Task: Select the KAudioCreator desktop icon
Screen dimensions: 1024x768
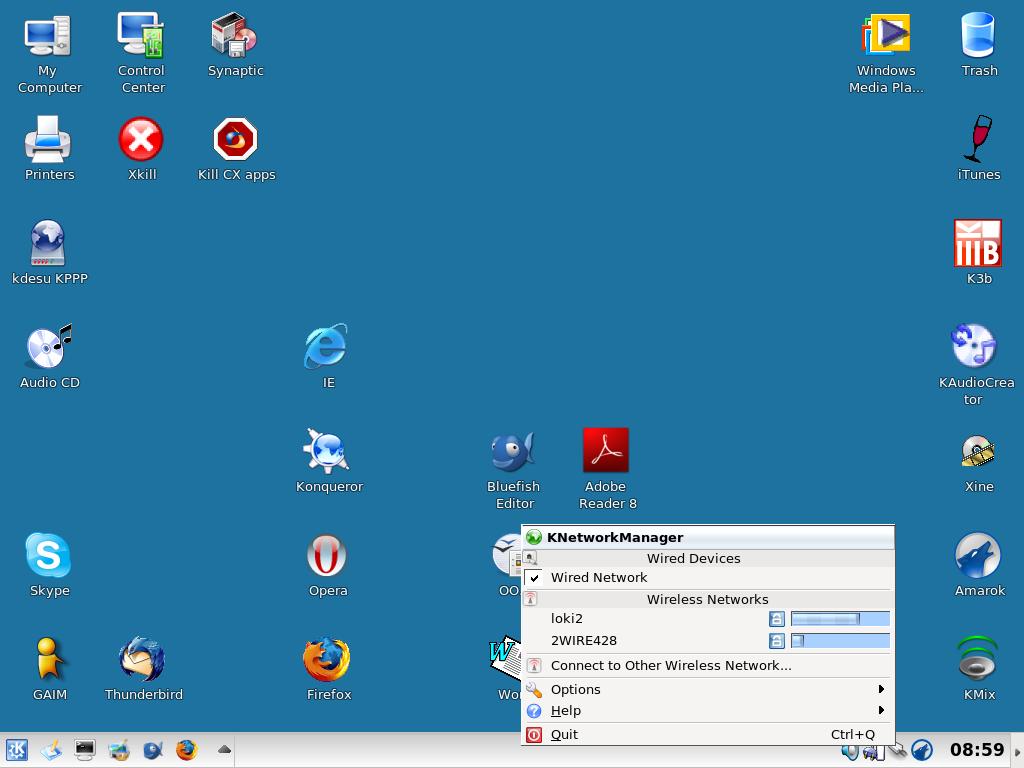Action: [975, 365]
